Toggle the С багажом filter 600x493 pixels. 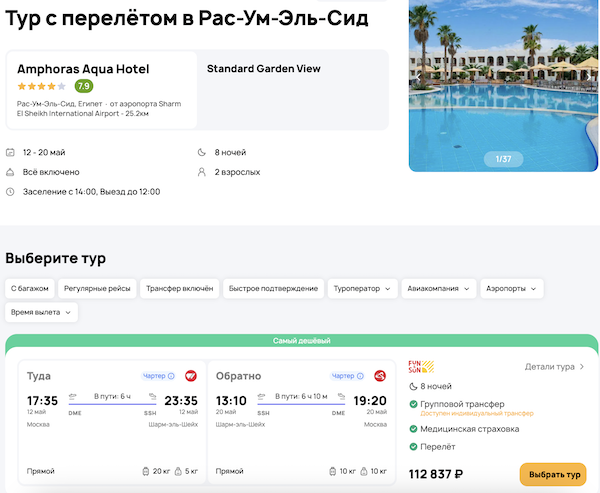coord(29,288)
